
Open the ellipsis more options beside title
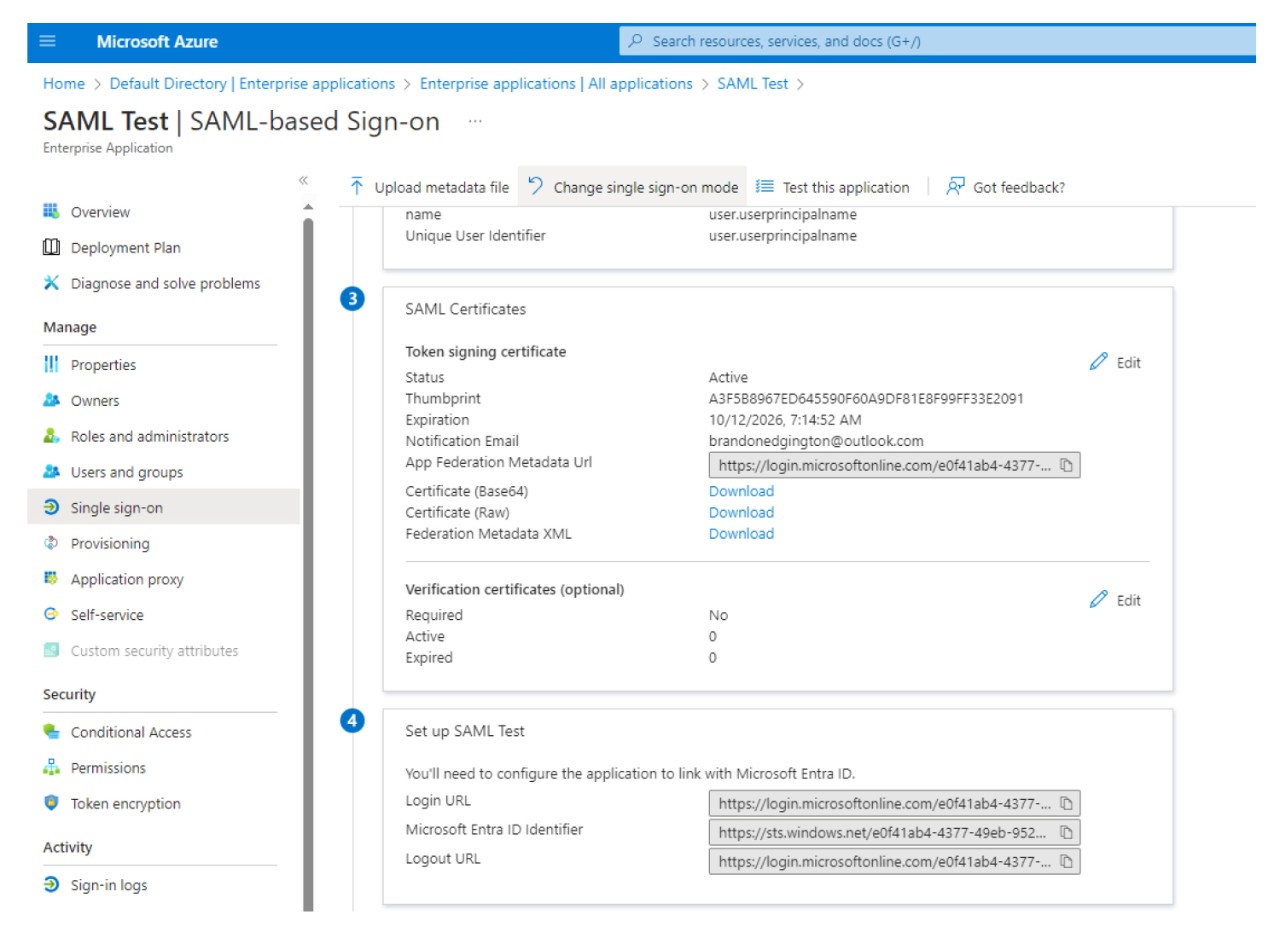click(x=475, y=122)
